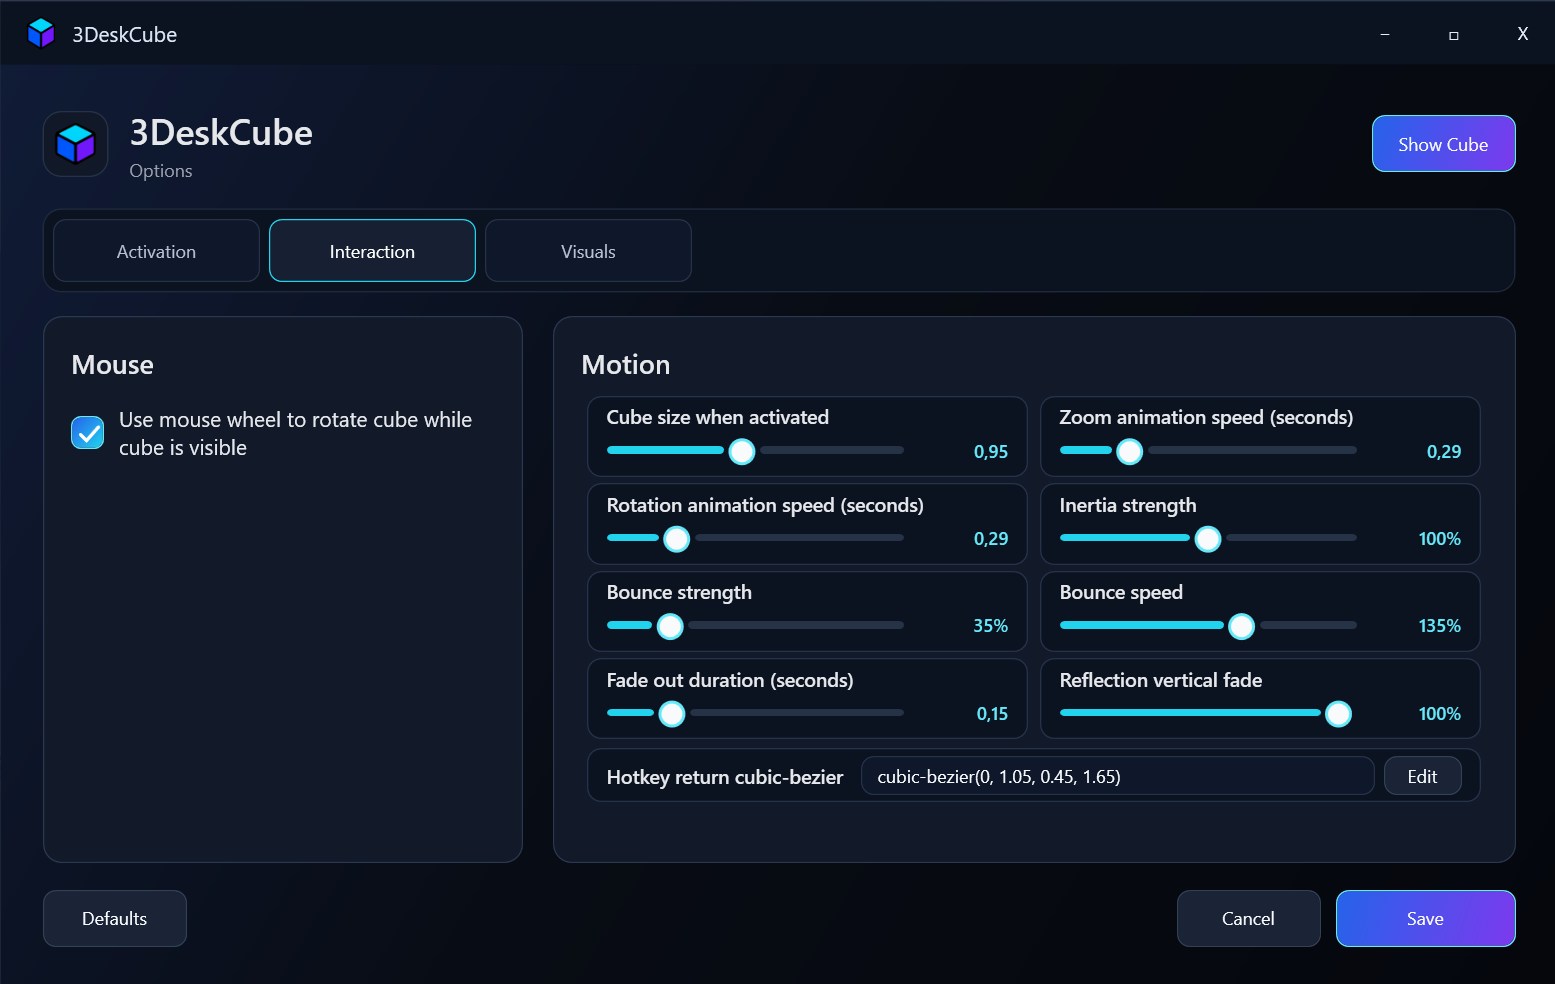Click the Cube size when activated slider
Image resolution: width=1555 pixels, height=984 pixels.
point(755,451)
